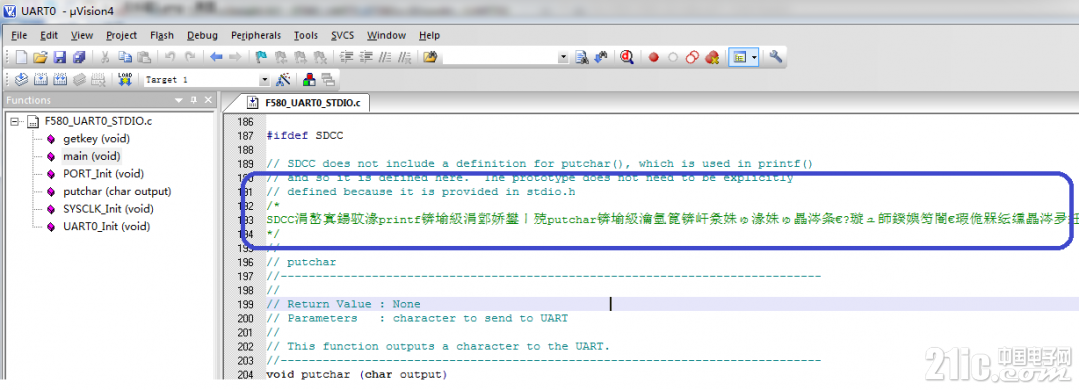Open a file with the folder icon
The width and height of the screenshot is (1079, 390).
(40, 57)
